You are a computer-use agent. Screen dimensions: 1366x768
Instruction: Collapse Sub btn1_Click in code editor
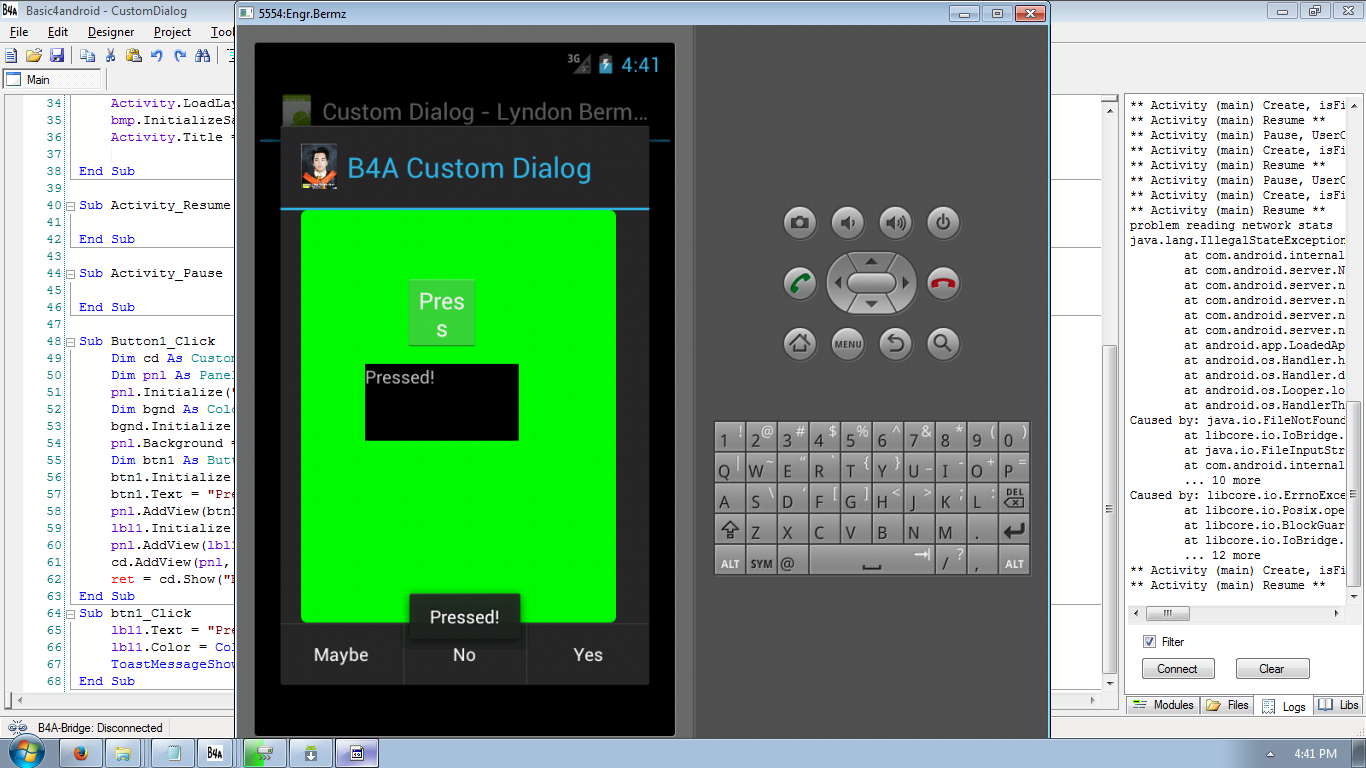click(x=70, y=613)
